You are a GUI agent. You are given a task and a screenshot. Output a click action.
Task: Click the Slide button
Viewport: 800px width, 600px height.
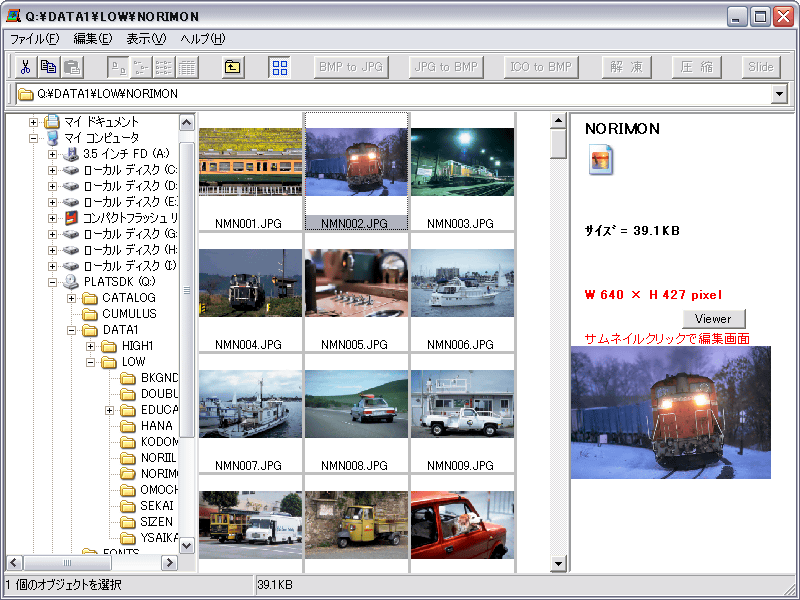click(x=761, y=67)
